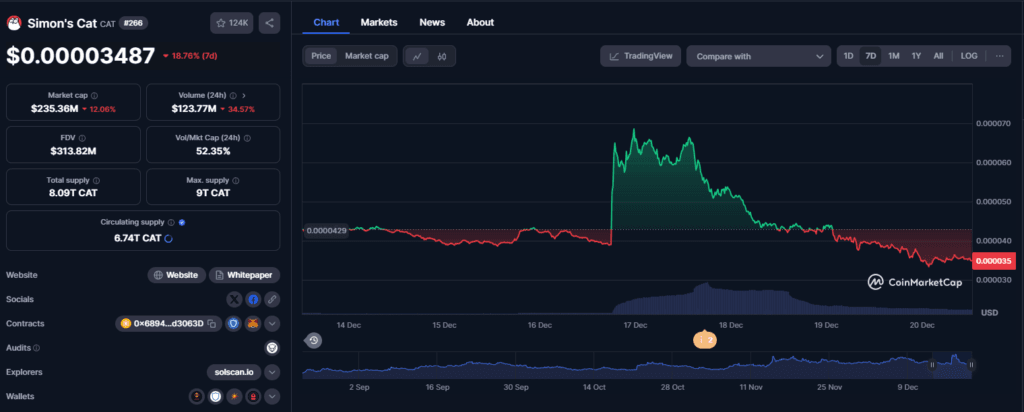Viewport: 1024px width, 412px height.
Task: Set chart range to 1Y
Action: coord(916,56)
